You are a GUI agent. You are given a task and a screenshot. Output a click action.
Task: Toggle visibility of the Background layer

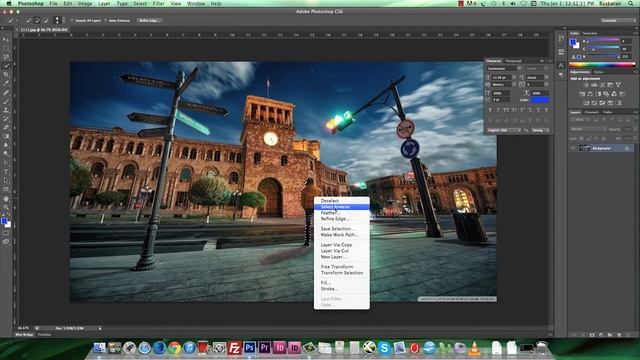click(x=573, y=148)
